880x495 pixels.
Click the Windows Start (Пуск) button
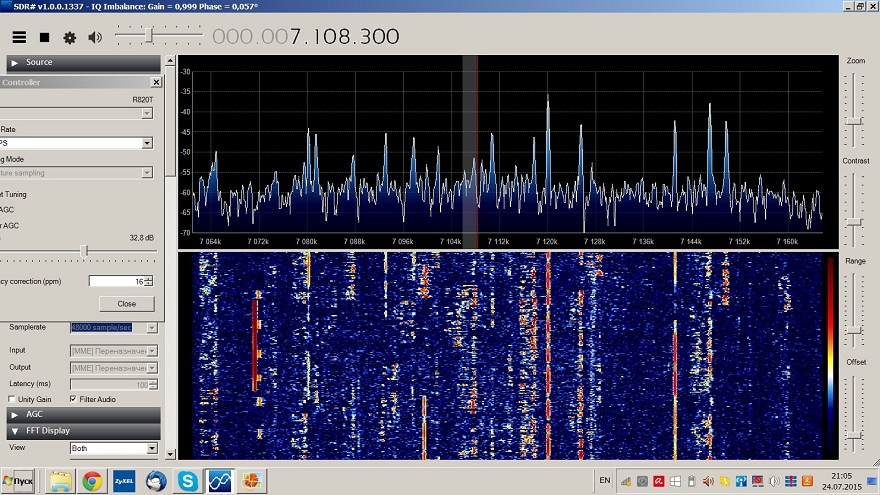pyautogui.click(x=19, y=481)
